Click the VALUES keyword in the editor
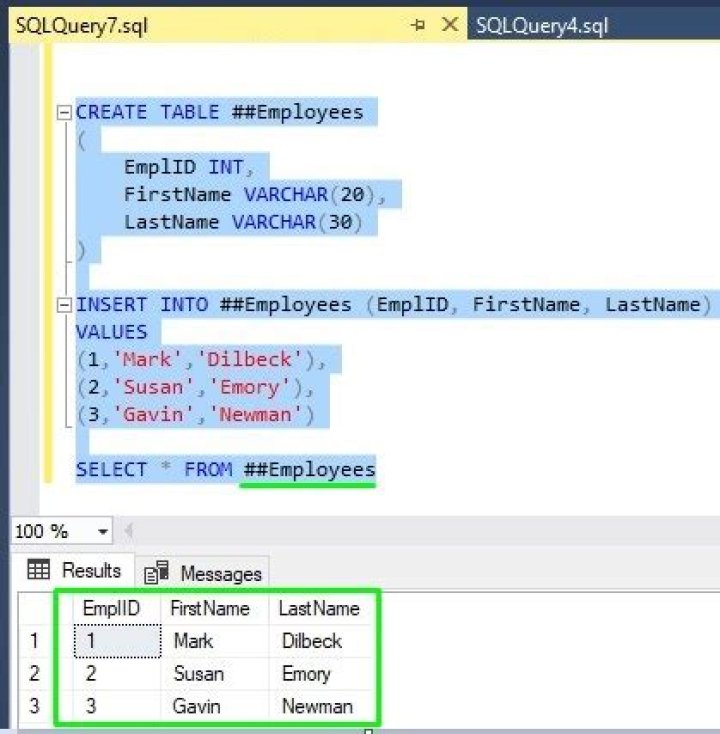Screen dimensions: 720x734 coord(111,332)
